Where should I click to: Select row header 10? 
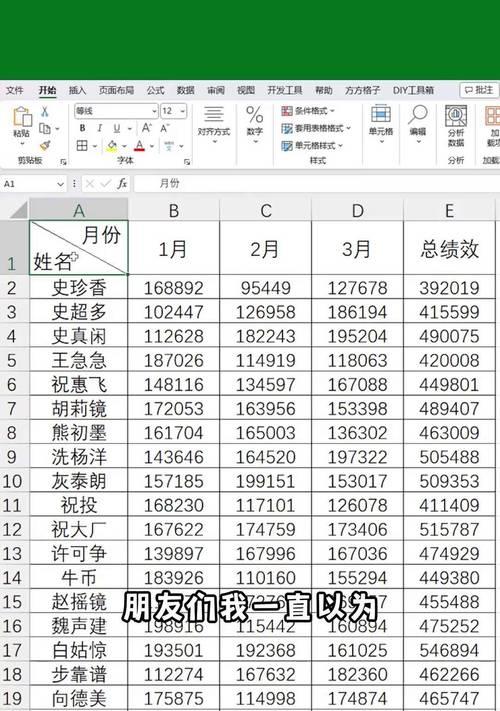click(13, 481)
